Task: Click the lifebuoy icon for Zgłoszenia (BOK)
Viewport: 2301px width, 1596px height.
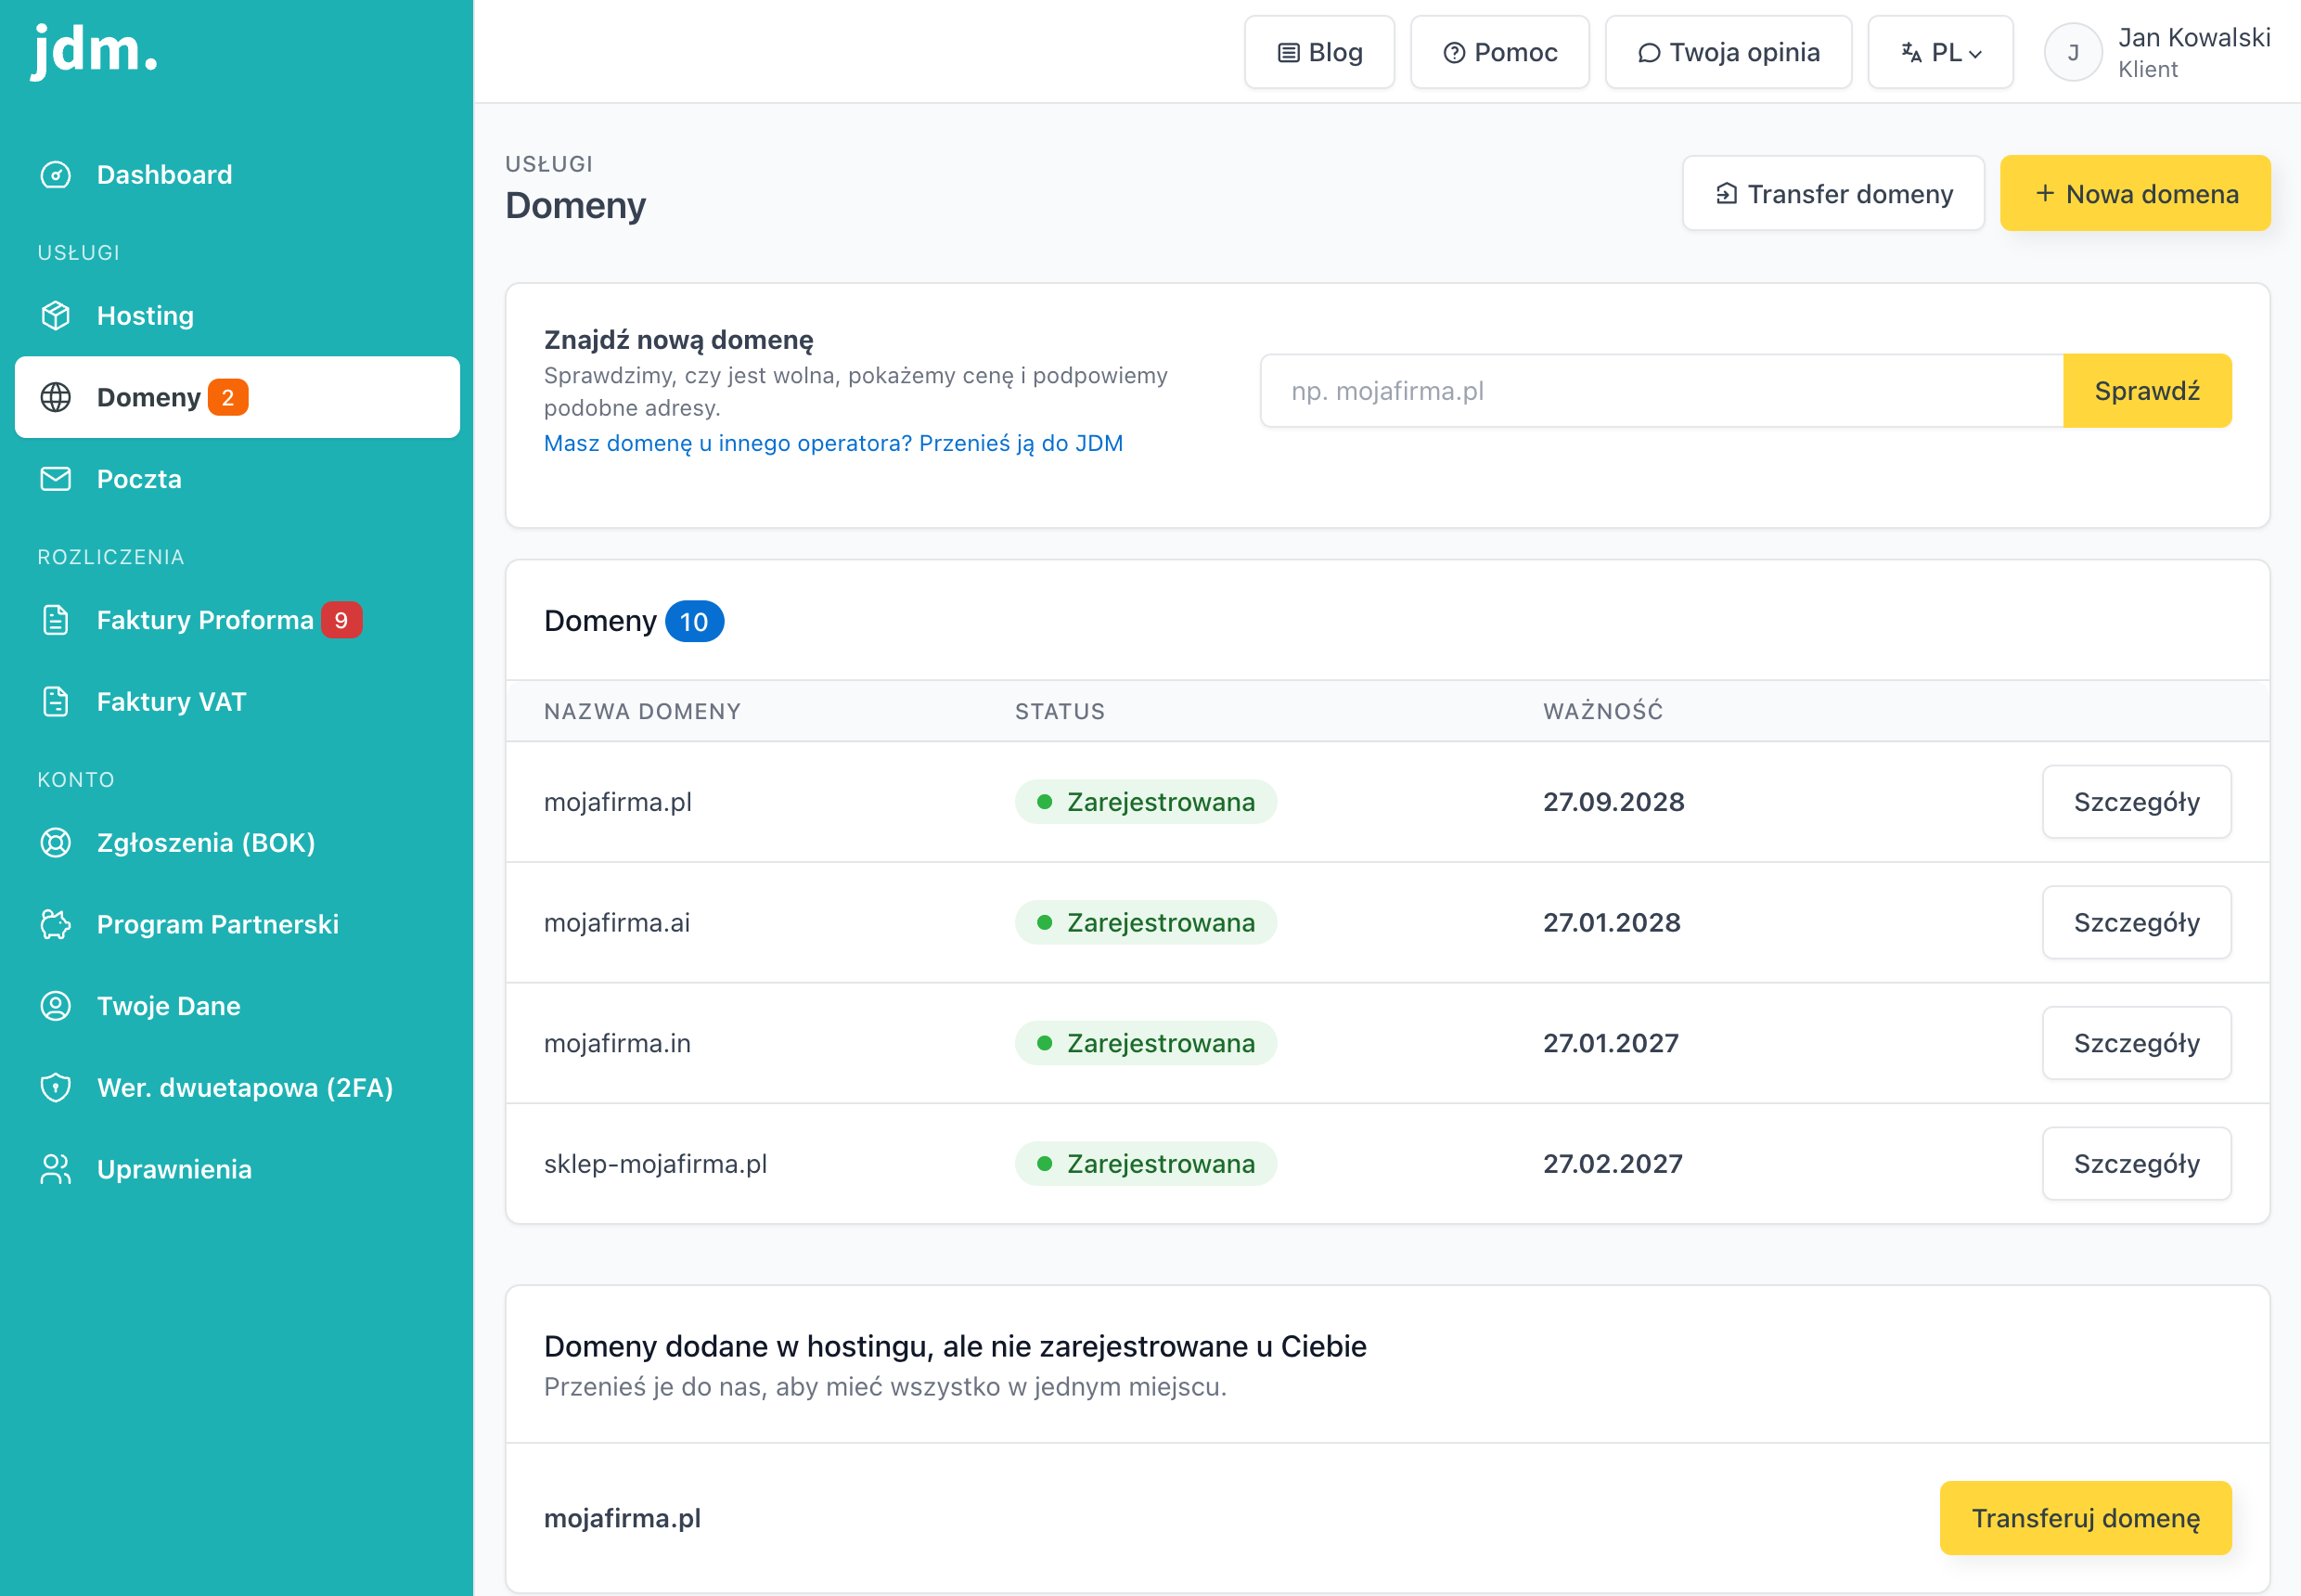Action: tap(56, 843)
